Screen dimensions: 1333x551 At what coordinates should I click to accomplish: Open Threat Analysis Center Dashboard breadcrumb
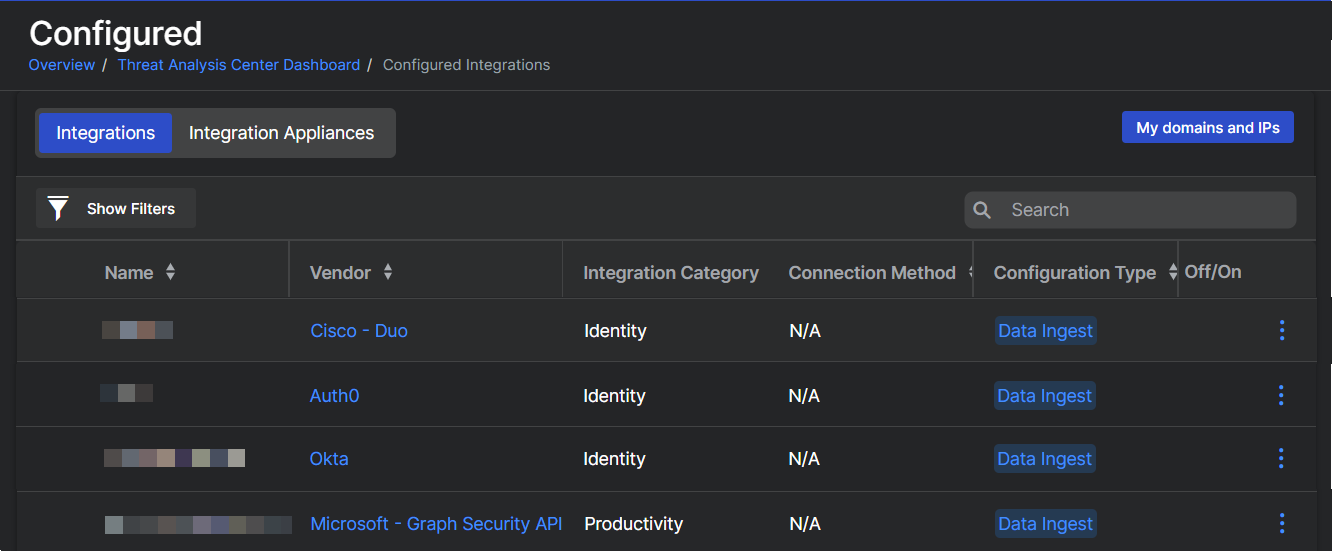[x=238, y=65]
